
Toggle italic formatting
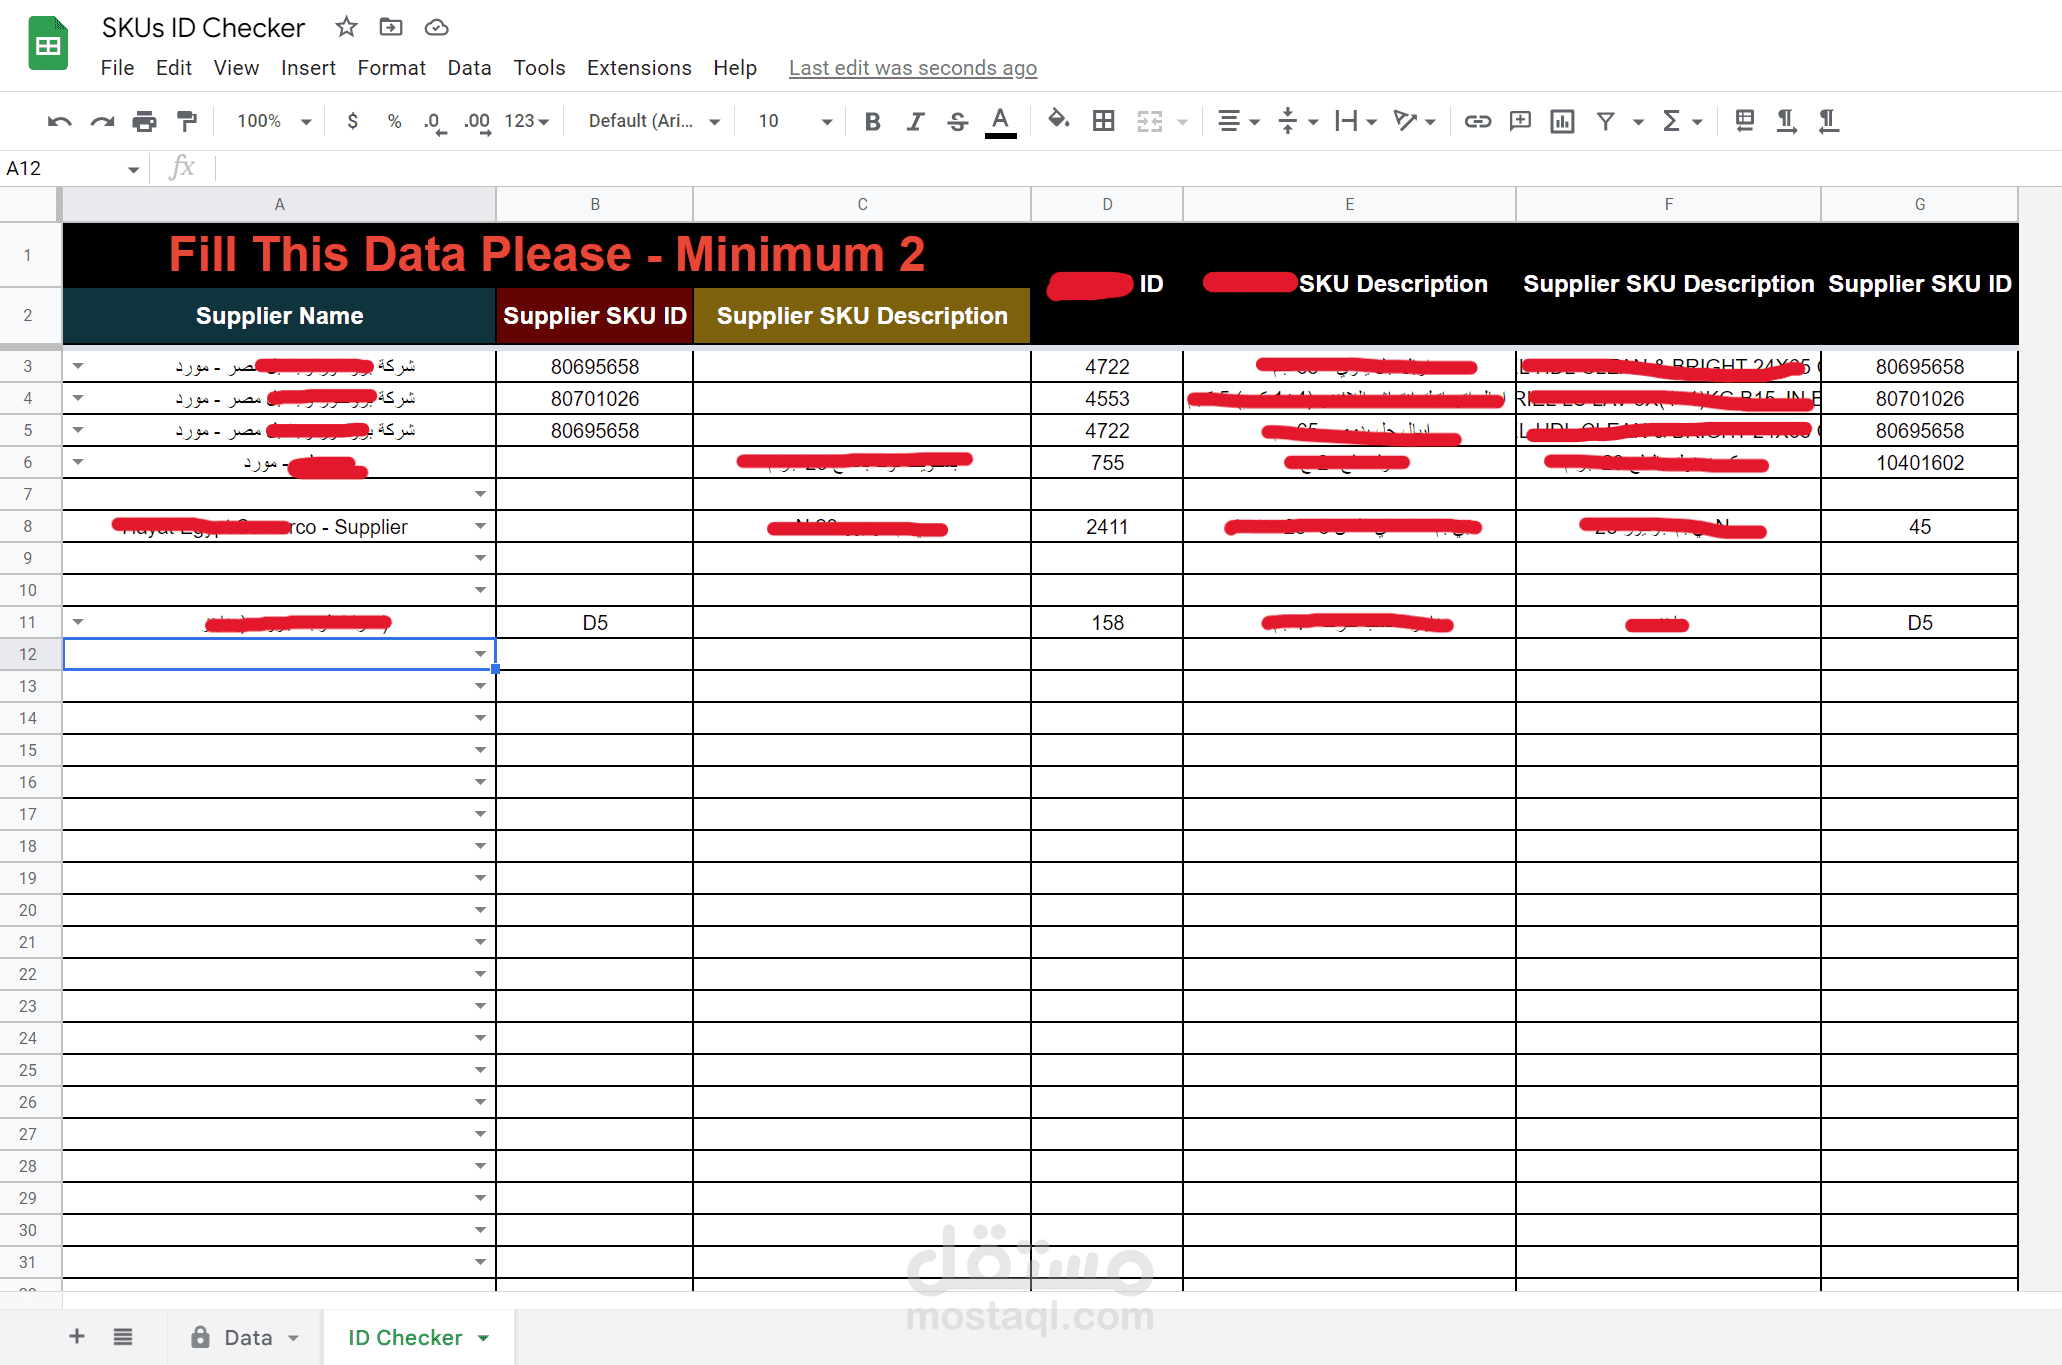[914, 120]
